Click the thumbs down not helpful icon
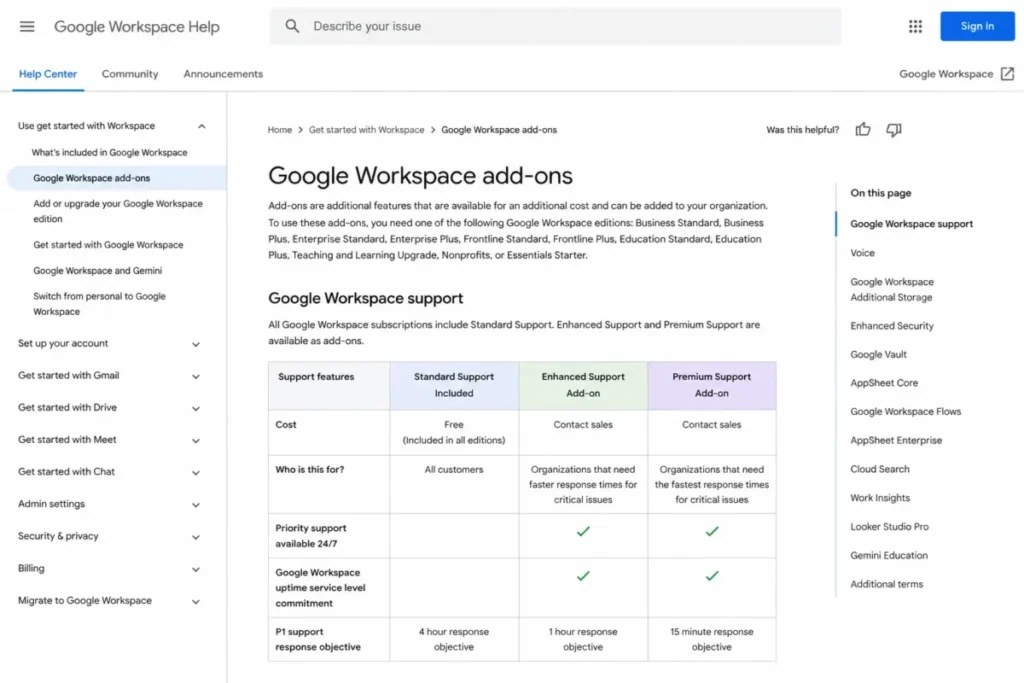 [x=893, y=129]
